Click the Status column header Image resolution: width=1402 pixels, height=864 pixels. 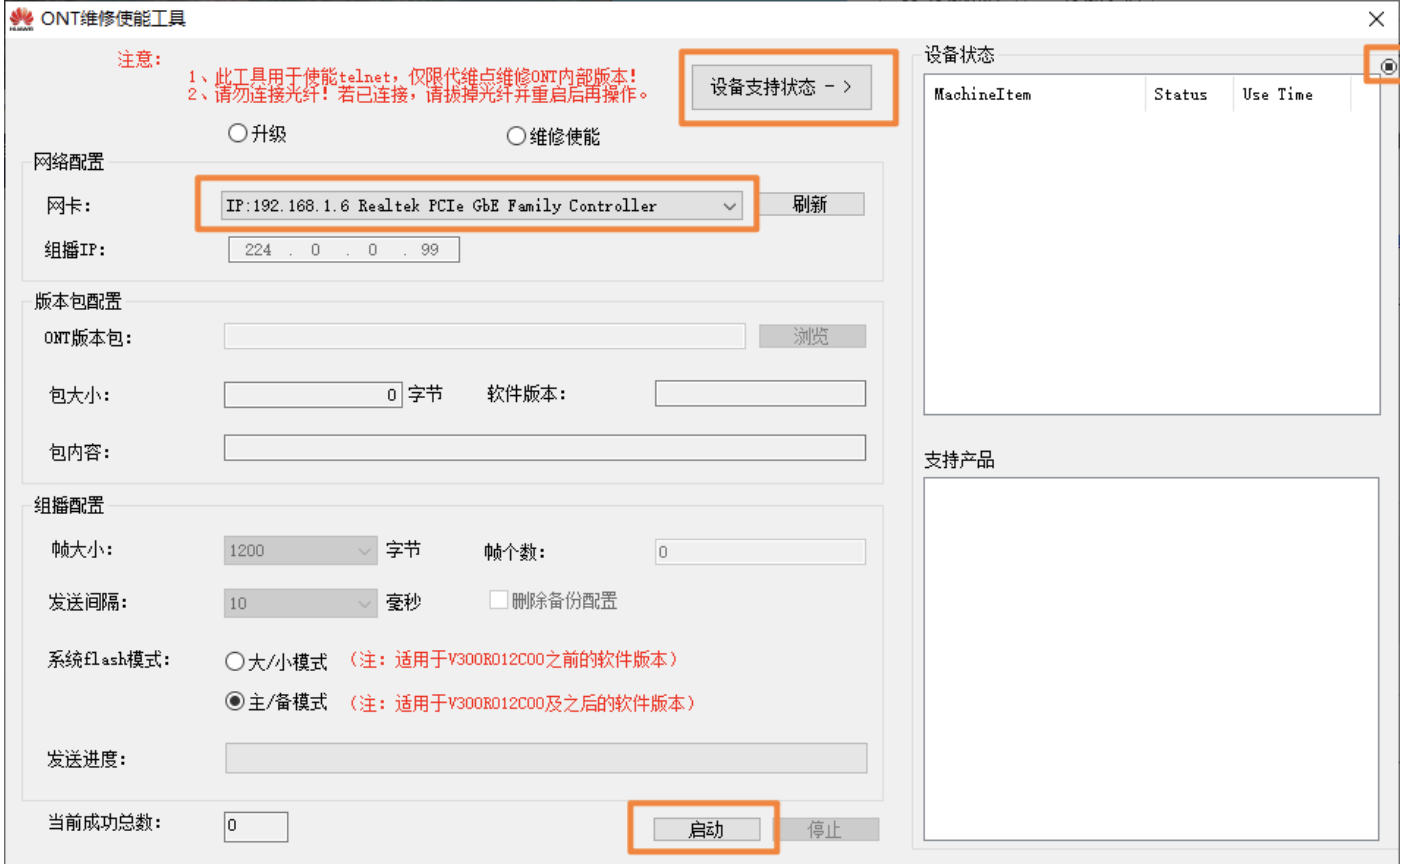[x=1189, y=94]
